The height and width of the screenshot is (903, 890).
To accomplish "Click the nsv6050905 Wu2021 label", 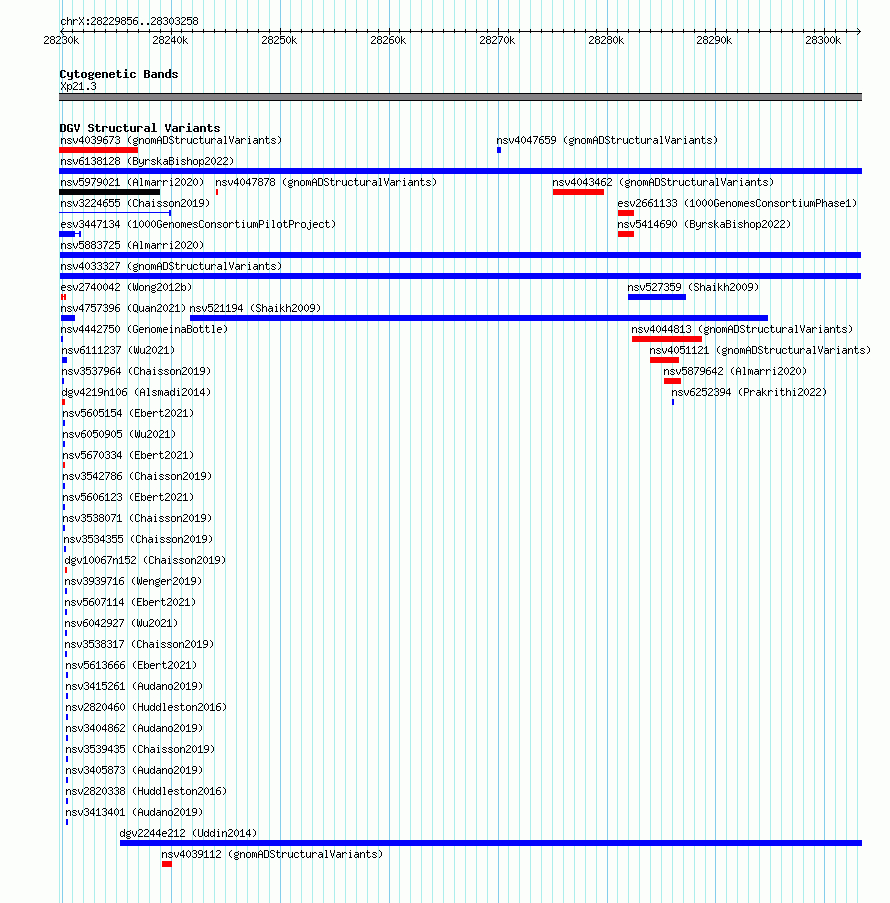I will point(119,434).
